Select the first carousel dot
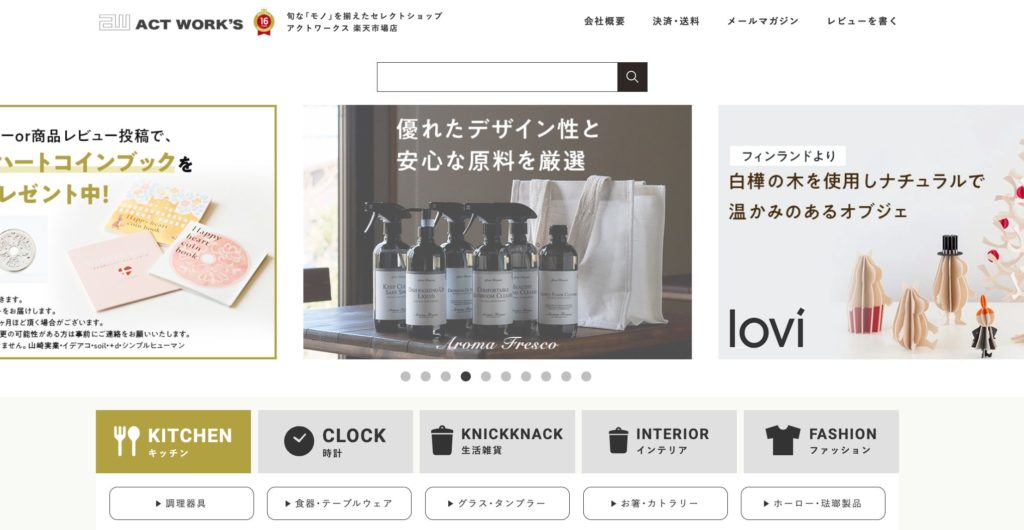 click(x=406, y=377)
